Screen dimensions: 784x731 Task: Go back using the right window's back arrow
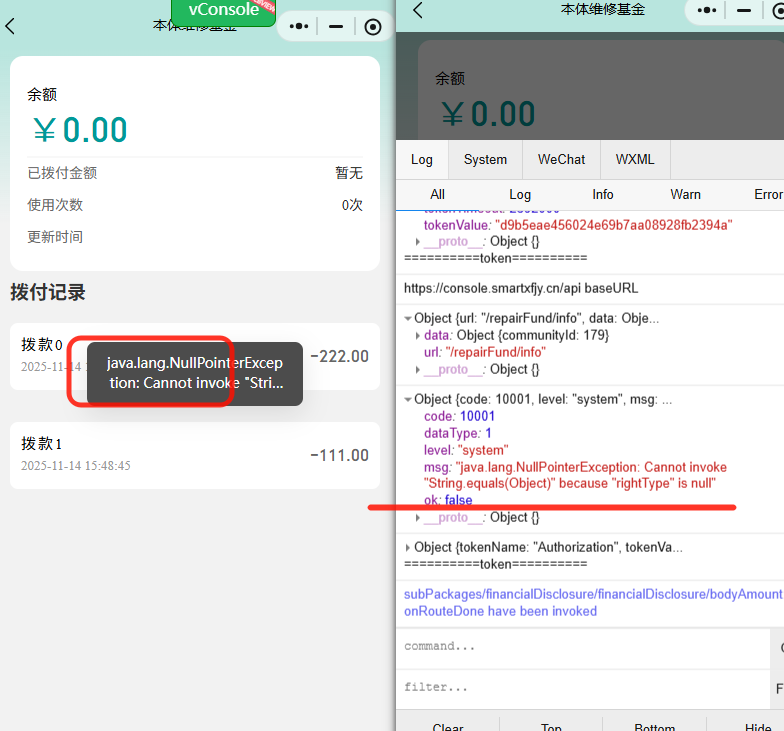coord(418,11)
